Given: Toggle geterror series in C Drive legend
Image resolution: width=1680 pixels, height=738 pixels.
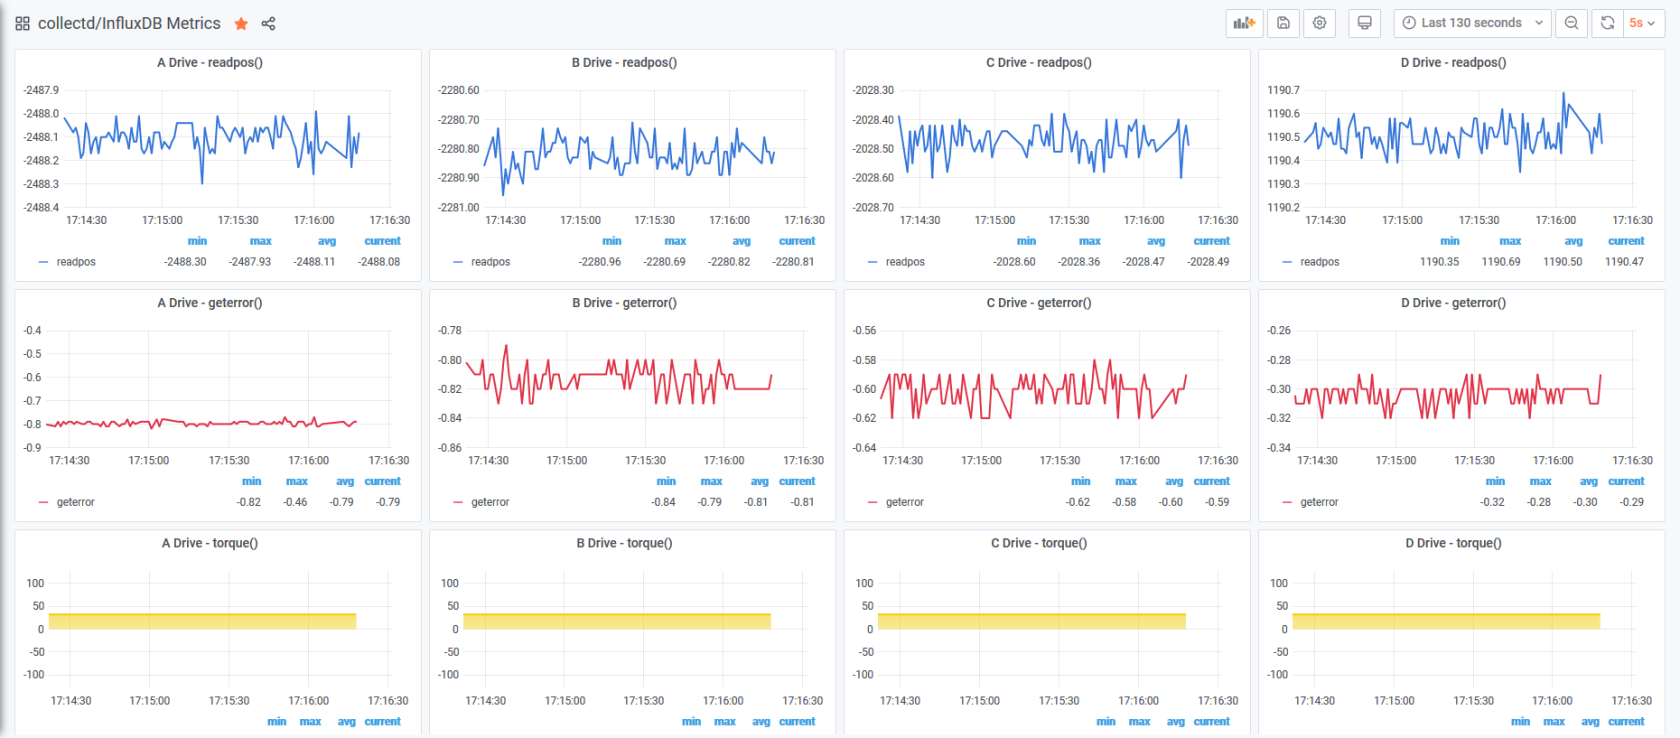Looking at the screenshot, I should pos(905,502).
